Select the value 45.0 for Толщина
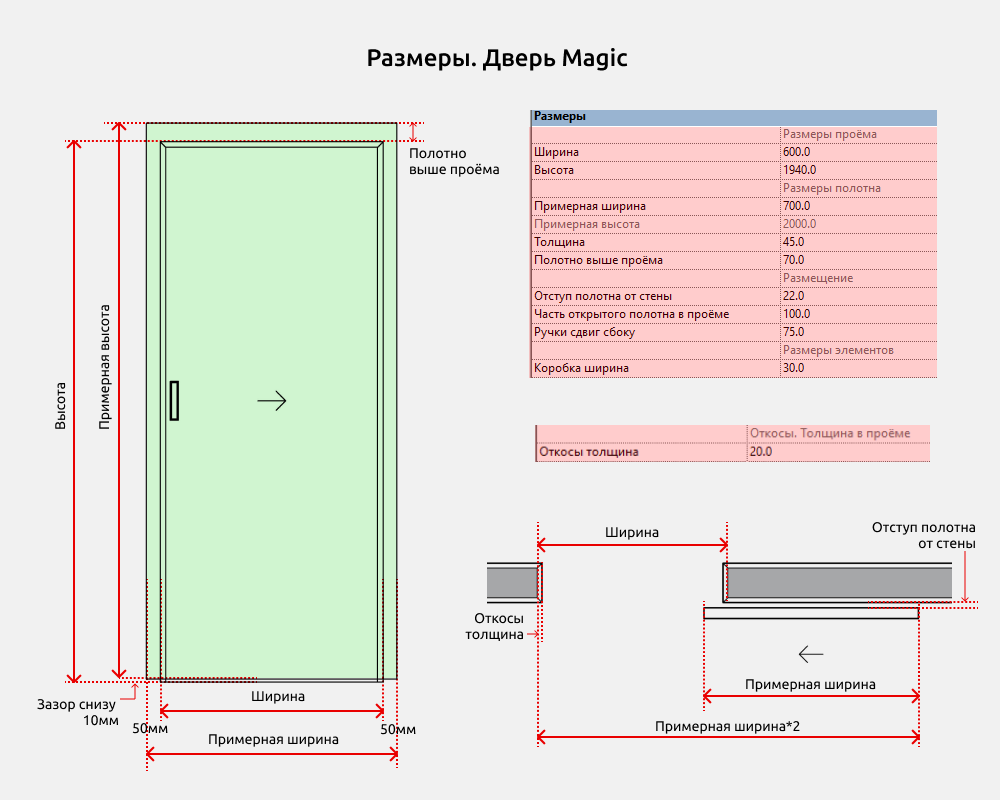 [x=793, y=242]
